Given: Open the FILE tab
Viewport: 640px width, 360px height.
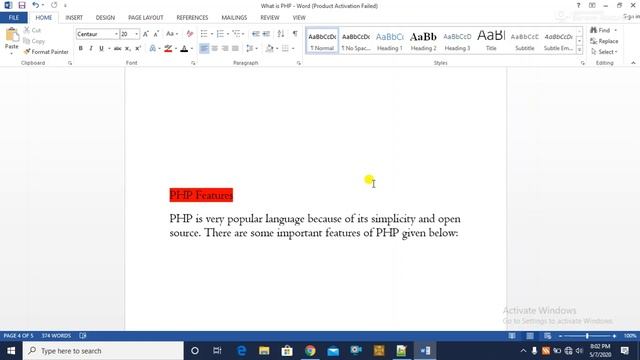Looking at the screenshot, I should click(x=13, y=18).
